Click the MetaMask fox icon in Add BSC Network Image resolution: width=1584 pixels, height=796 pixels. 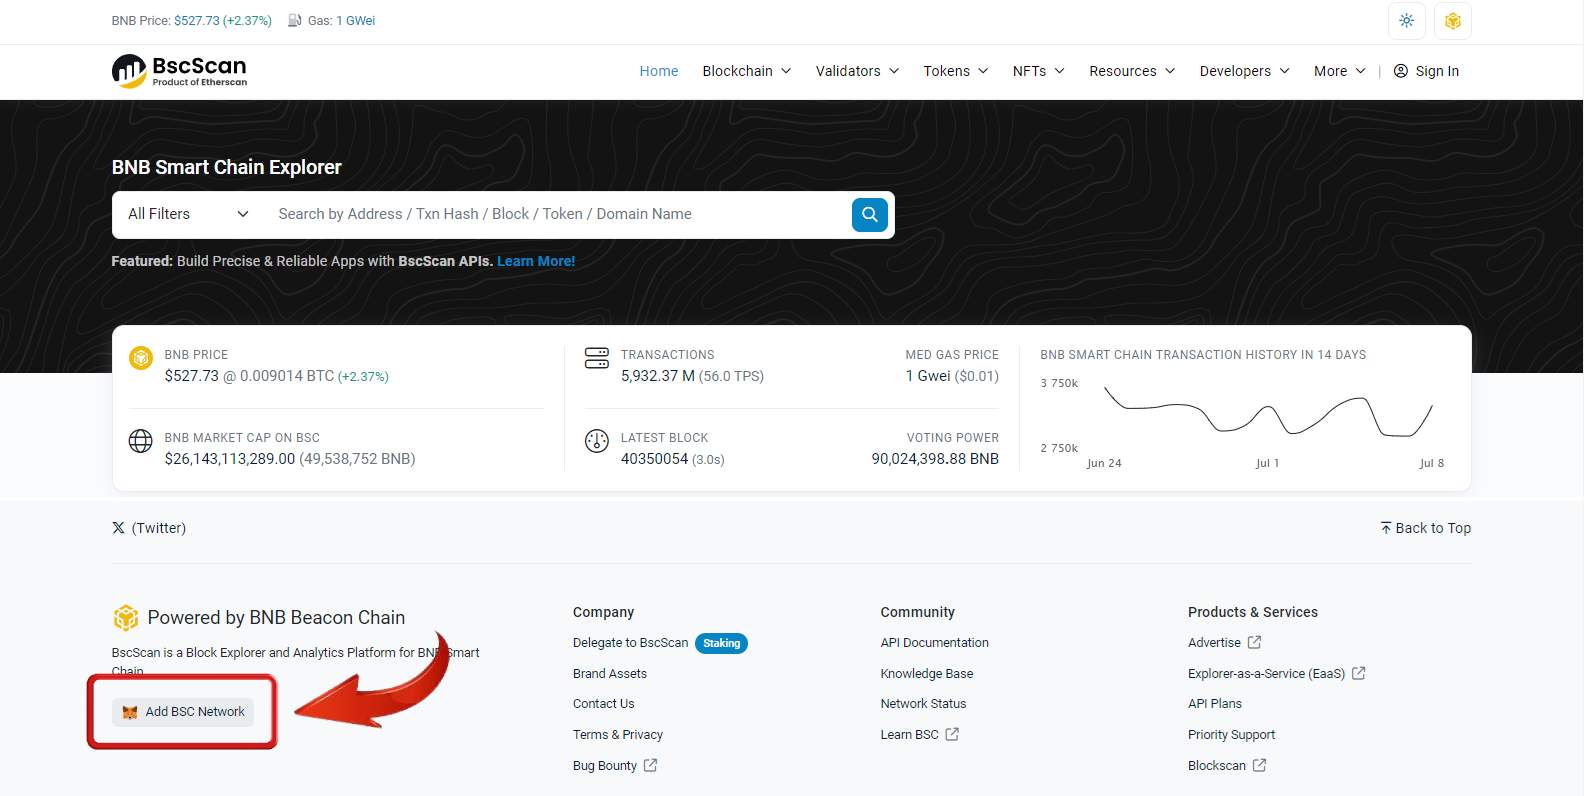coord(130,712)
